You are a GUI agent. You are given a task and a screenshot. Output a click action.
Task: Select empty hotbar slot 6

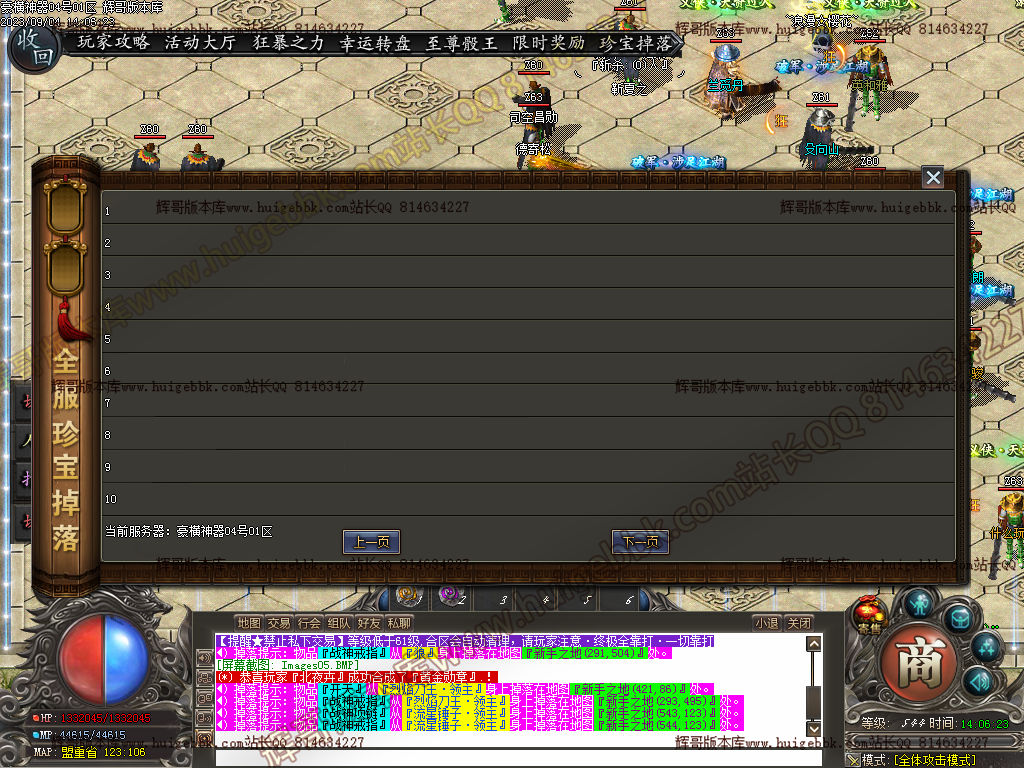click(620, 598)
